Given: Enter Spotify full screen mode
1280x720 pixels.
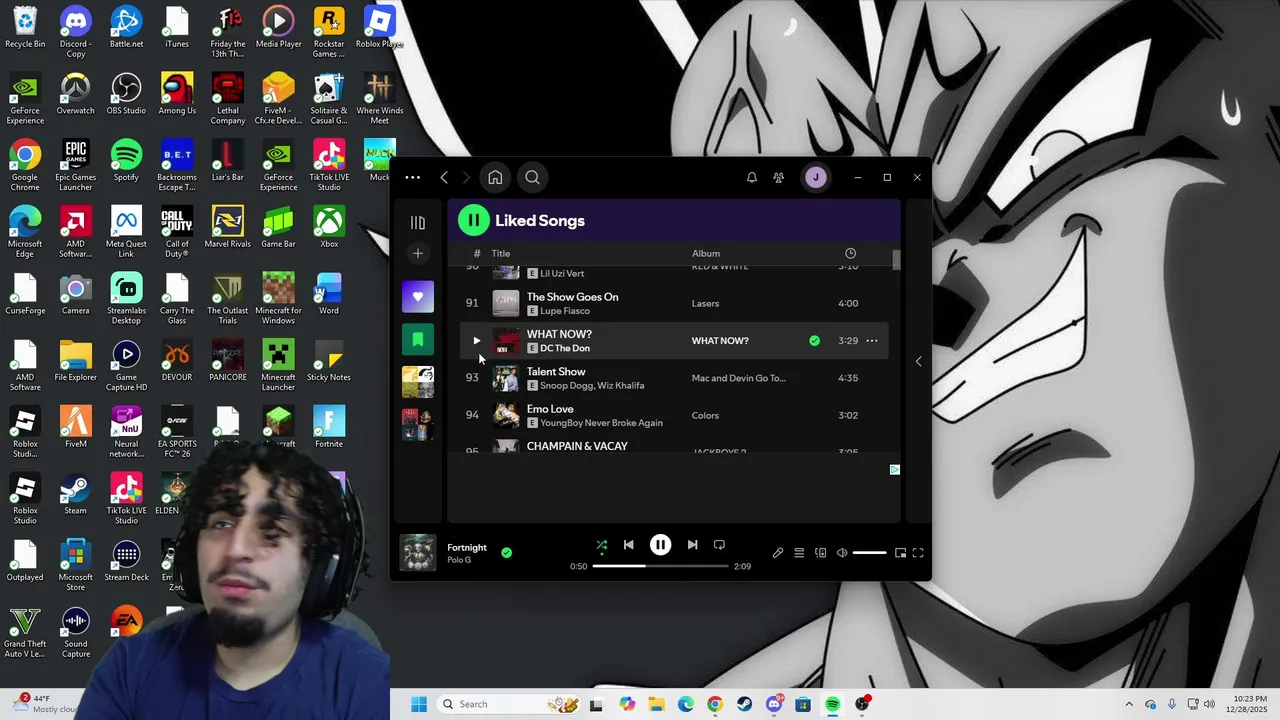Looking at the screenshot, I should pyautogui.click(x=918, y=553).
